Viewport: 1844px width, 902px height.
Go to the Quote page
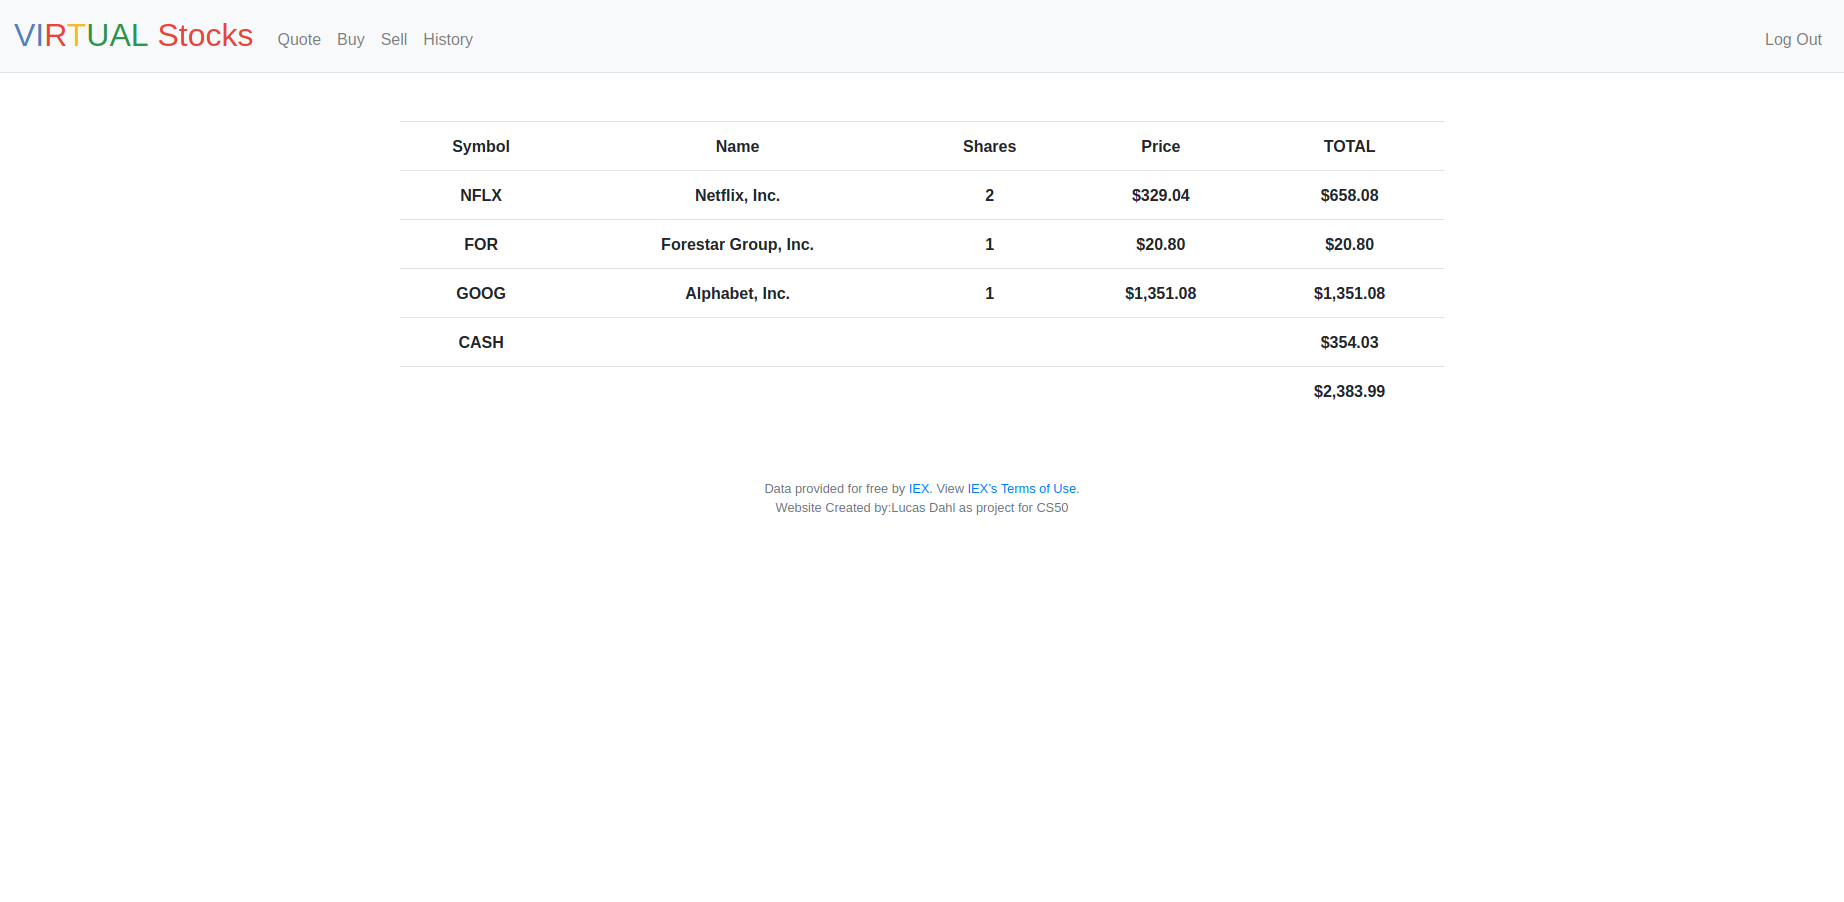tap(299, 39)
